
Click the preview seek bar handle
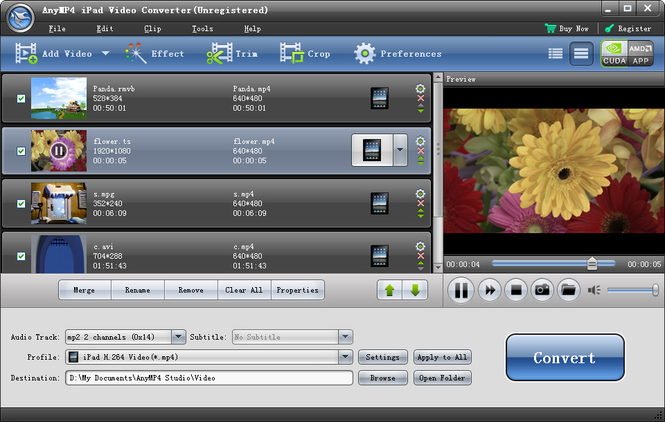pos(592,264)
